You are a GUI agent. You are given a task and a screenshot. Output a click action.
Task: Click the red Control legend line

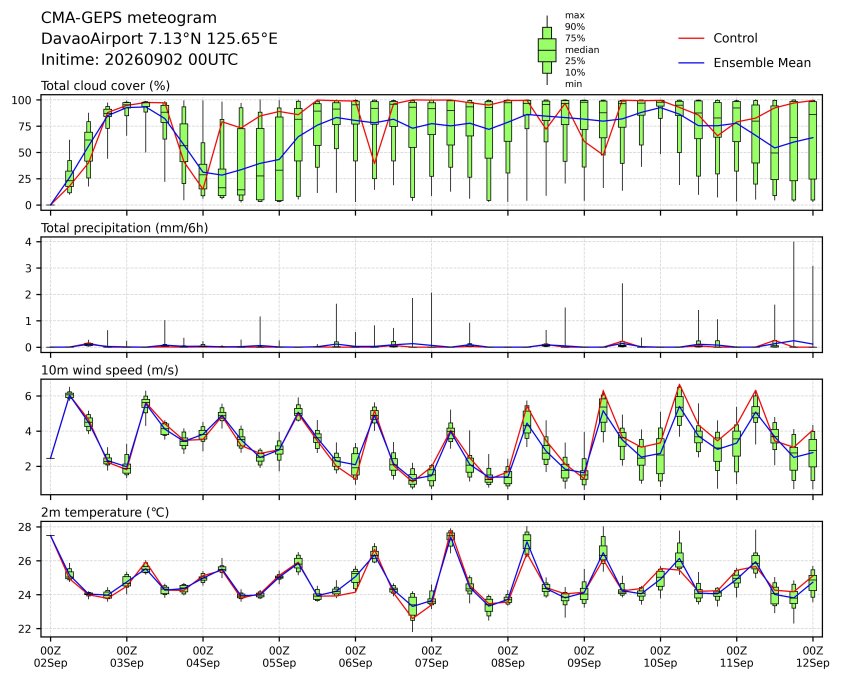click(x=691, y=39)
